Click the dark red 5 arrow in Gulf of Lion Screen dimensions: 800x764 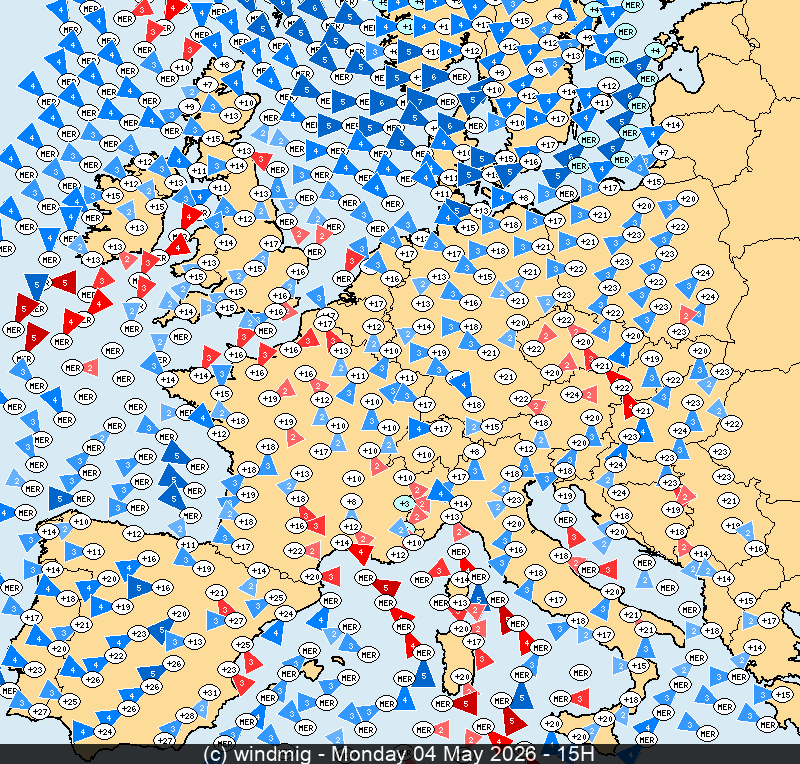coord(388,588)
